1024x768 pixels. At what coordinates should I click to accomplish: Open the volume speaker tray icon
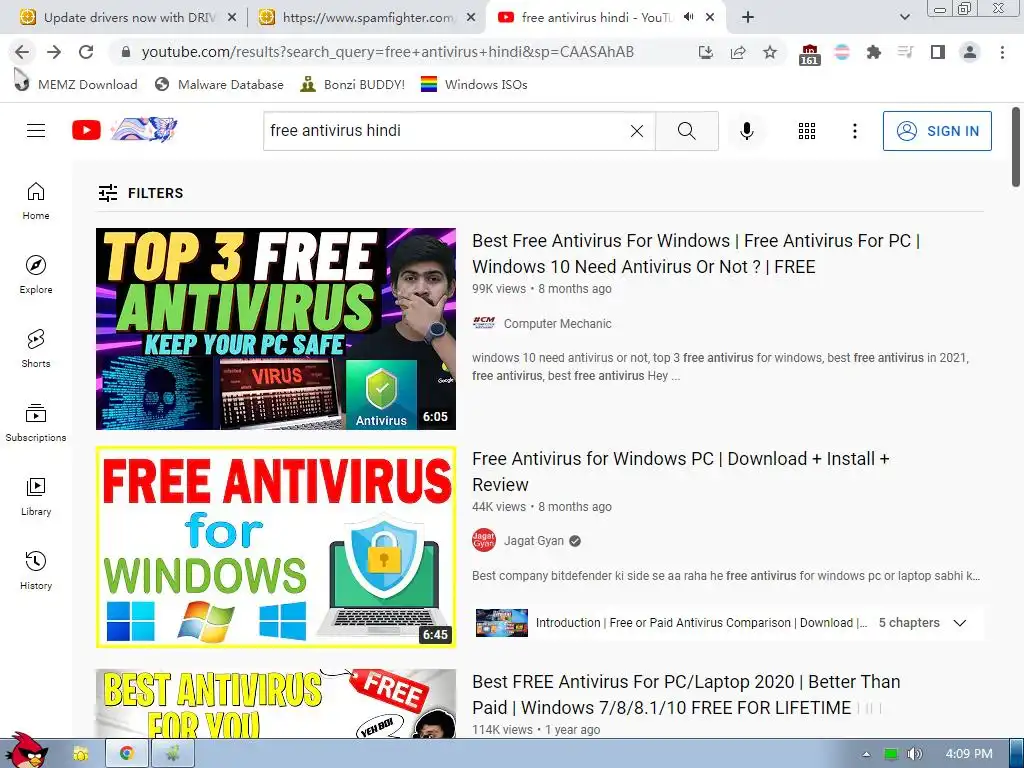(914, 754)
